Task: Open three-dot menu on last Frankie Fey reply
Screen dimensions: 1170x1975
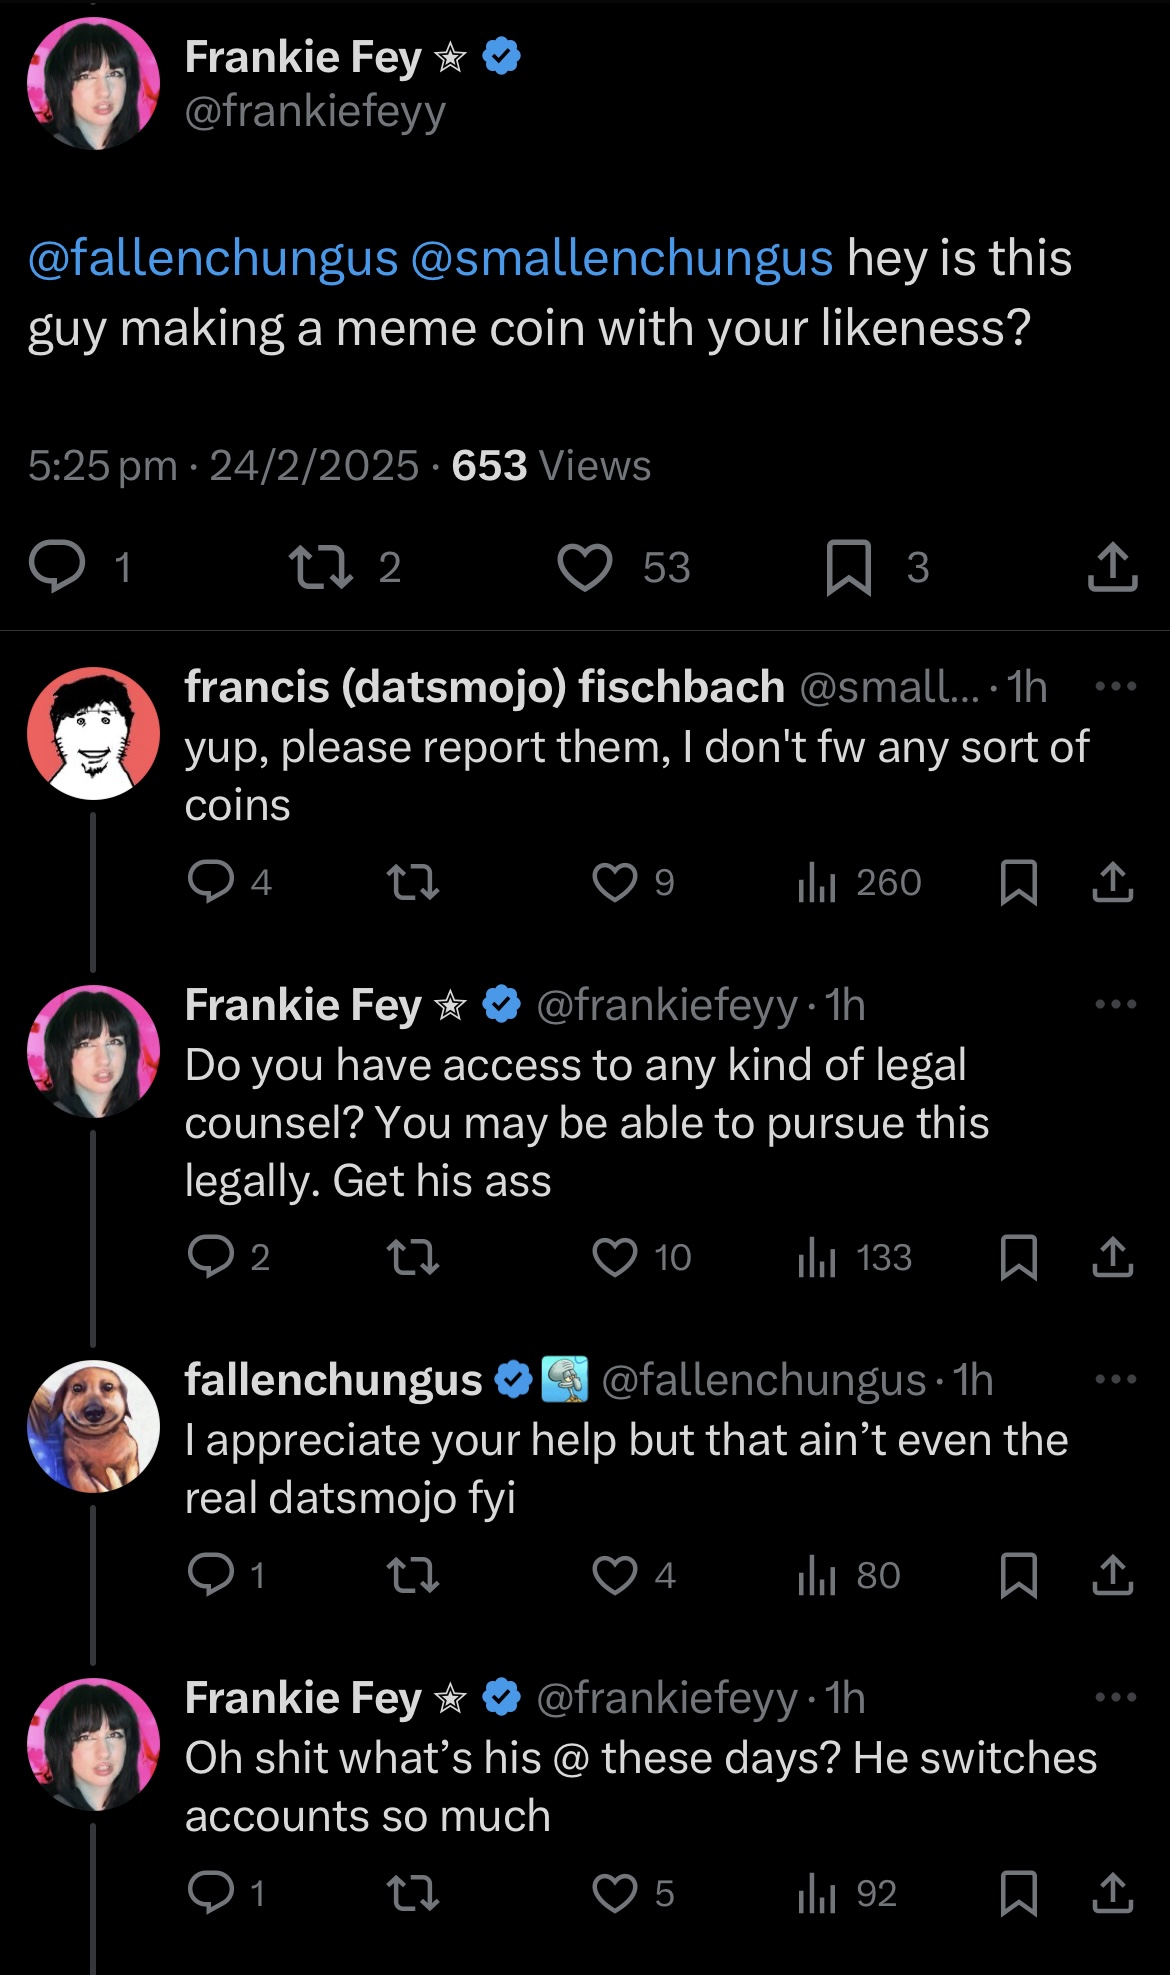Action: pyautogui.click(x=1115, y=1698)
